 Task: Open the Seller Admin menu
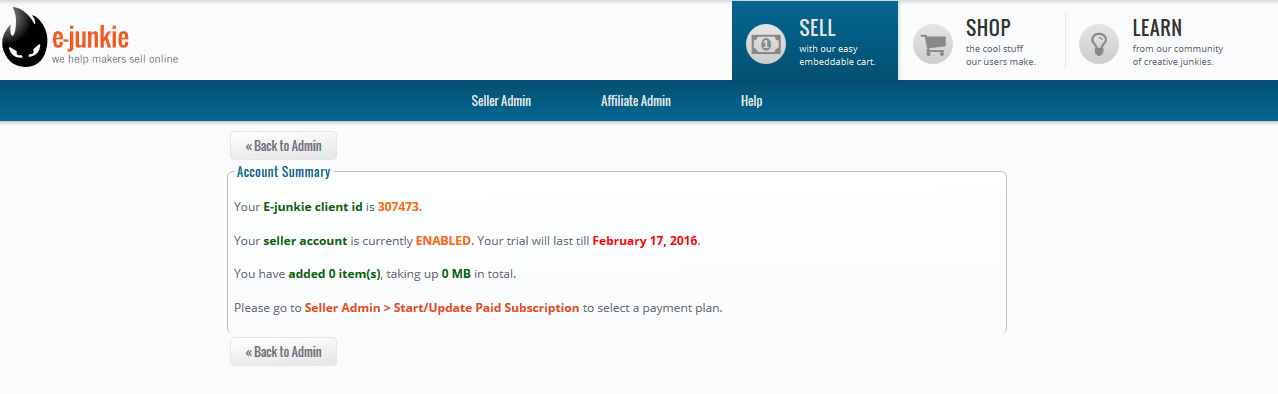501,101
